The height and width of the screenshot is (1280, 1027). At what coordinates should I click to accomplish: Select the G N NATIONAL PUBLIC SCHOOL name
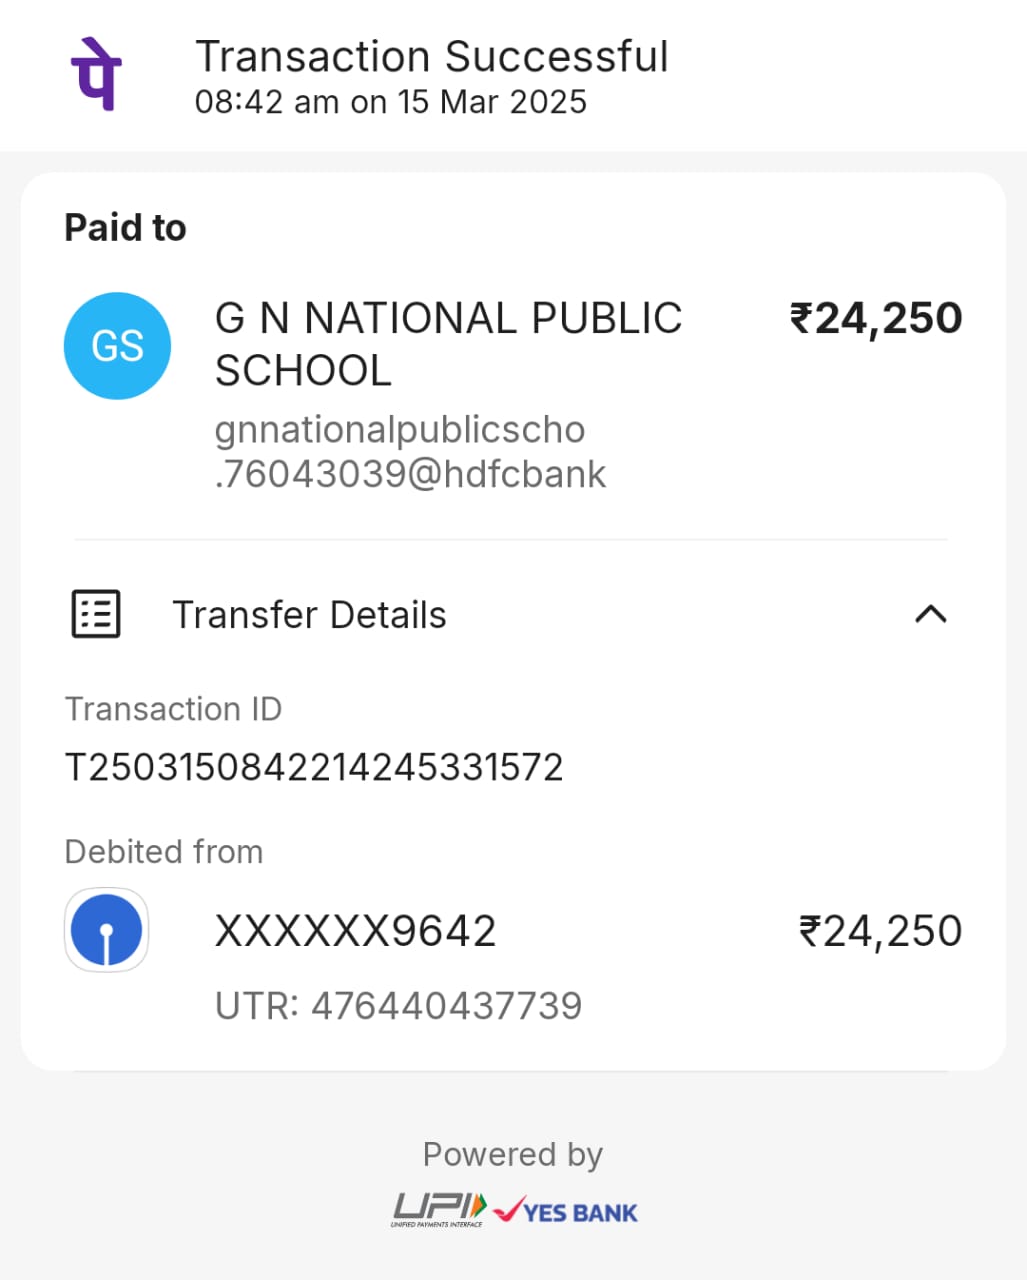(449, 344)
